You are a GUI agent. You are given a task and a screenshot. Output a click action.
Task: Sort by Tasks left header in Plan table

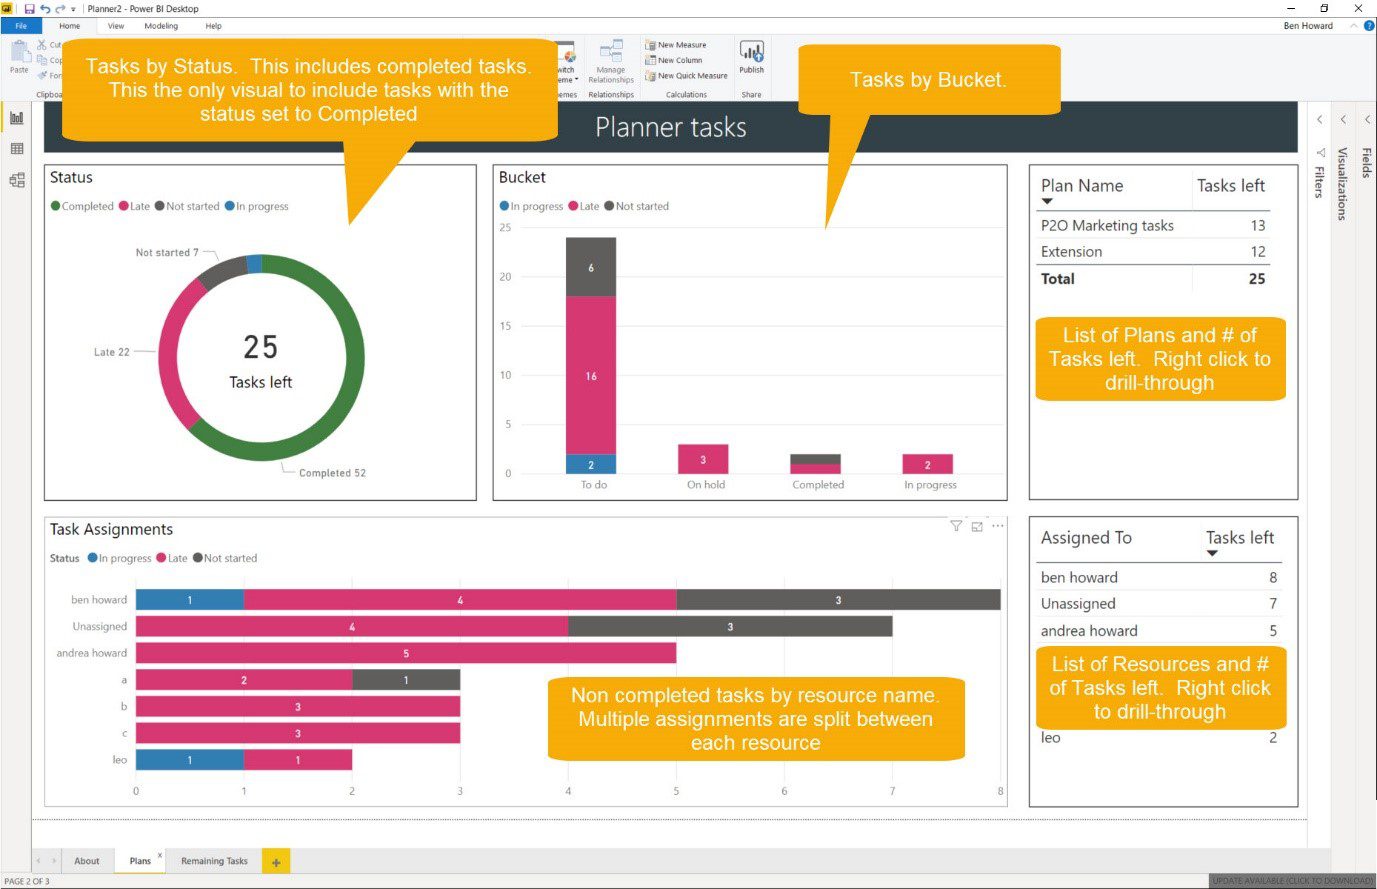point(1231,186)
